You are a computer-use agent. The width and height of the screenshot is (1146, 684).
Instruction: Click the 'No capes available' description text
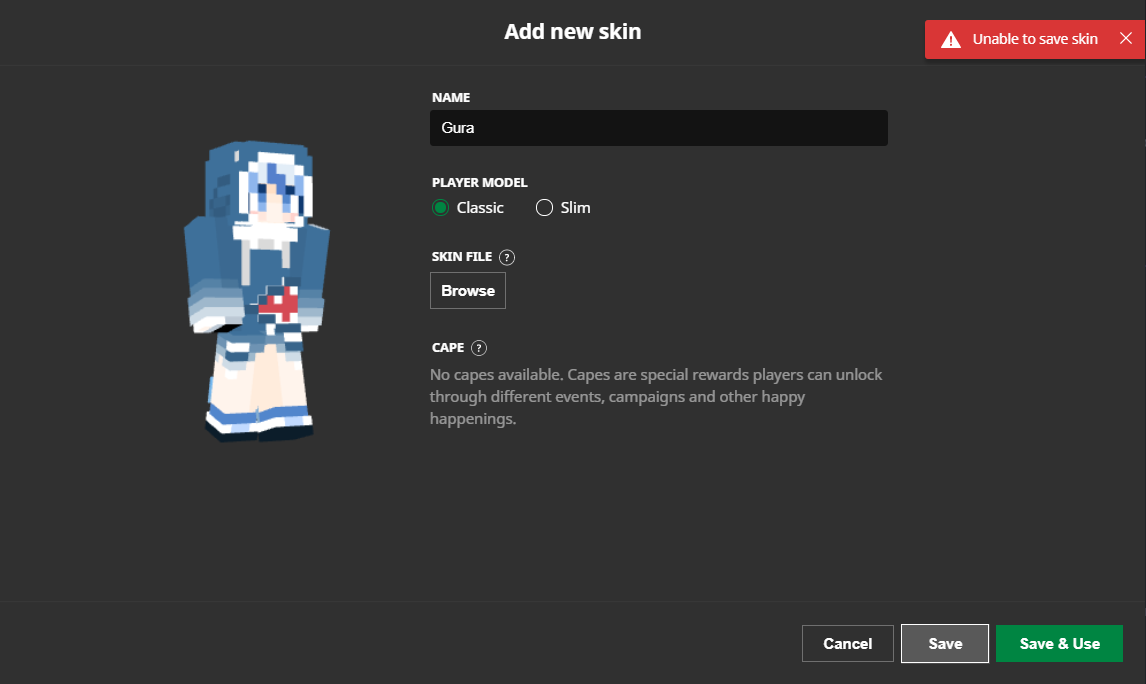coord(656,396)
